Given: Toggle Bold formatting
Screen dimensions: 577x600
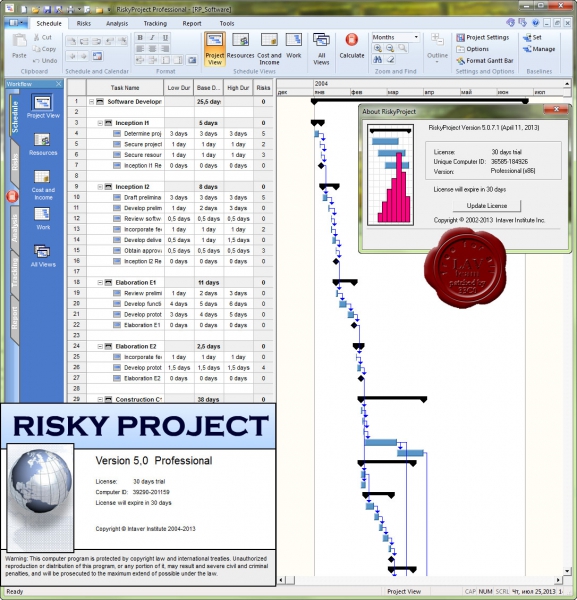Looking at the screenshot, I should (140, 38).
